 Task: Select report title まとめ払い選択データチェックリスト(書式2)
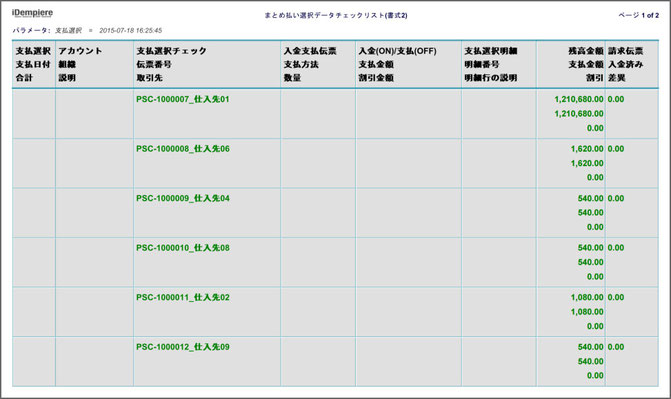[x=336, y=15]
